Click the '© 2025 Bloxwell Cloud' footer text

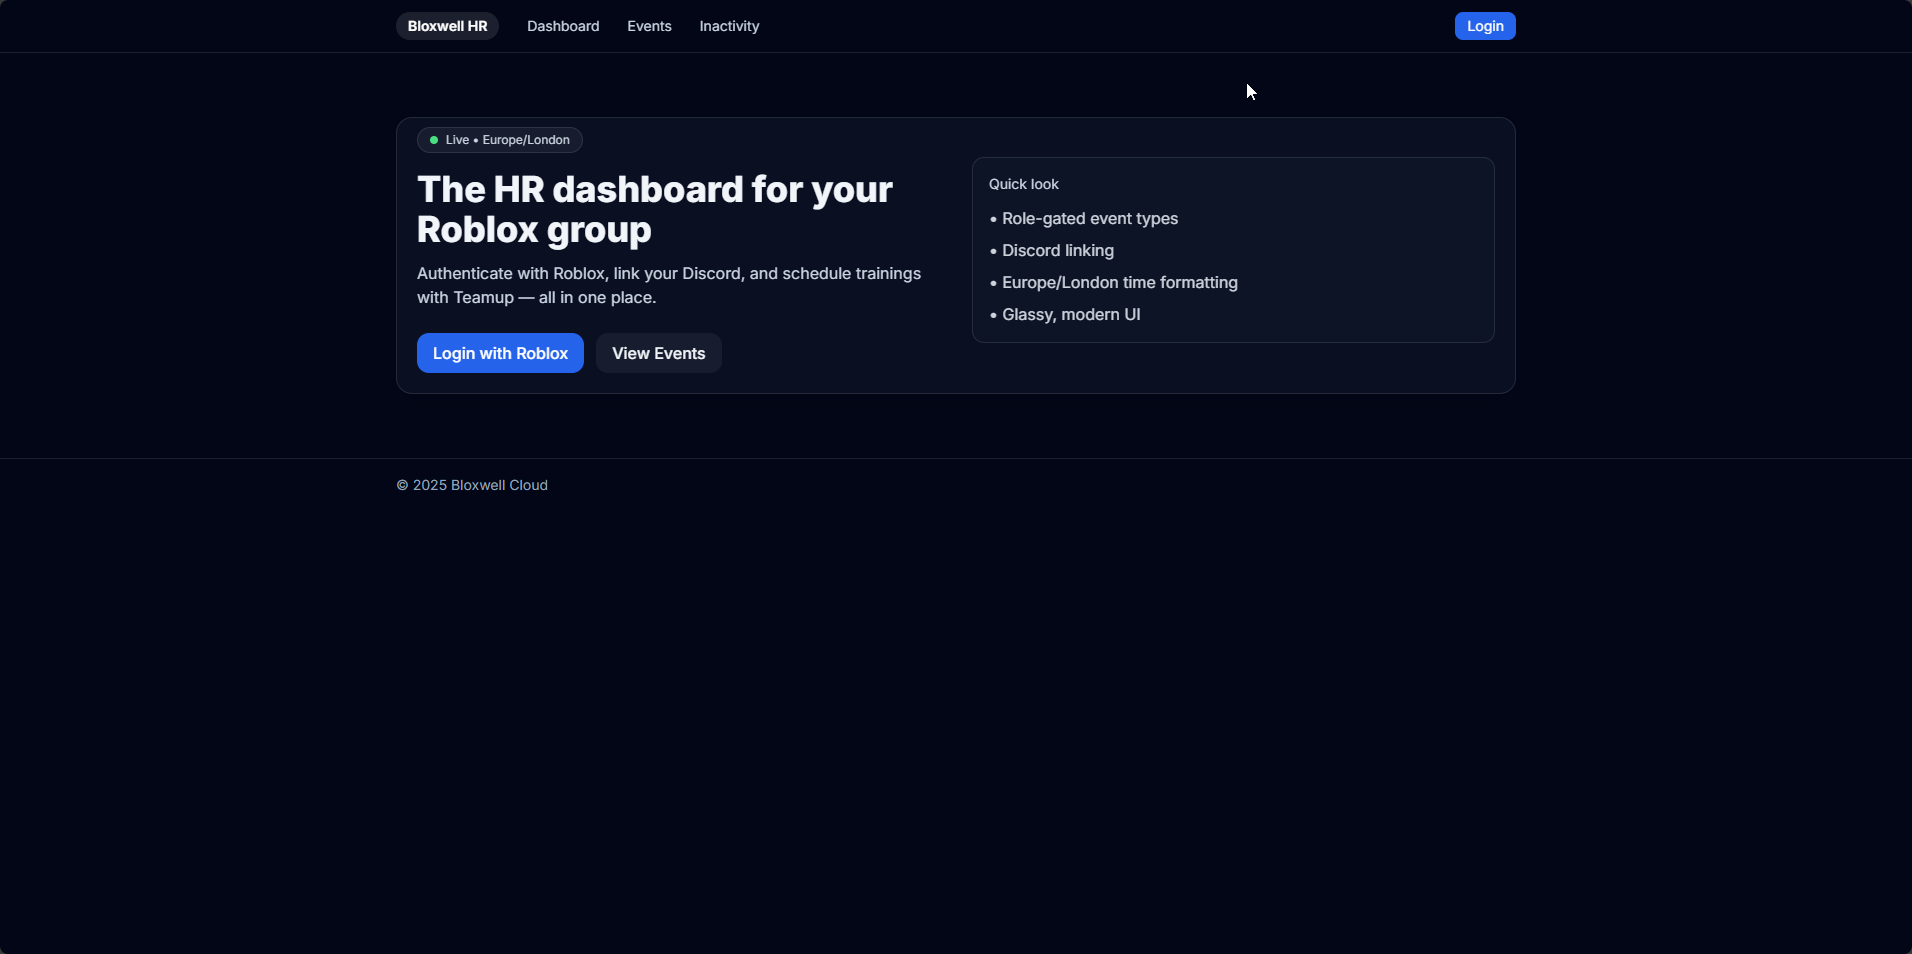(x=472, y=485)
